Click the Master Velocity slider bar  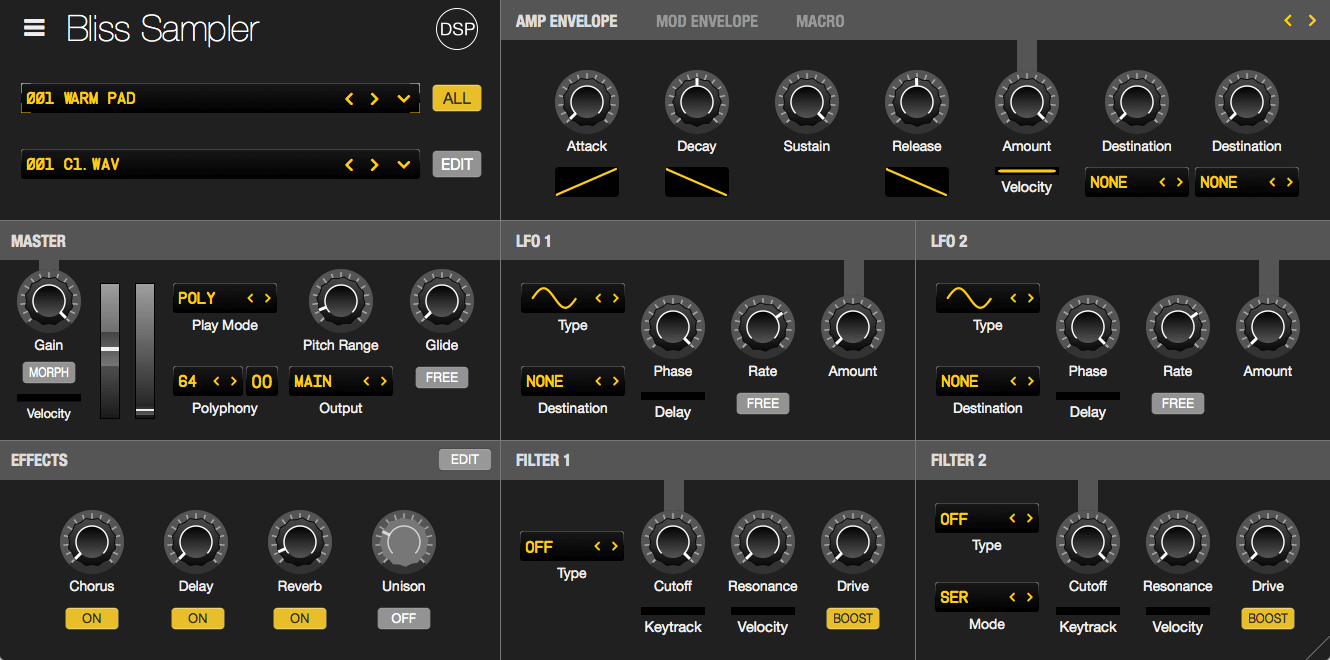click(49, 398)
